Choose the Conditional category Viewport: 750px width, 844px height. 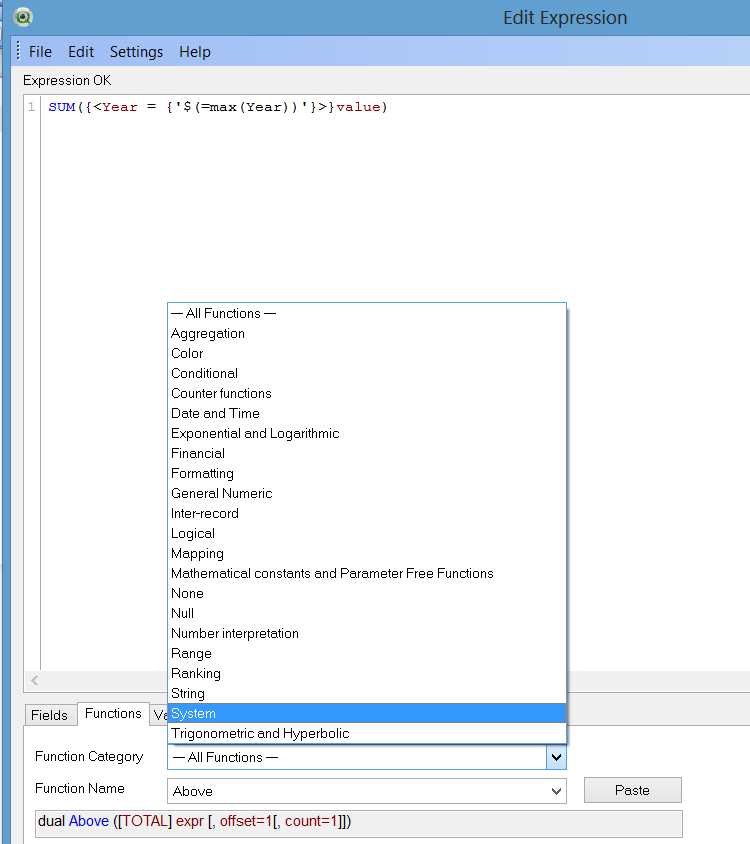pyautogui.click(x=367, y=373)
